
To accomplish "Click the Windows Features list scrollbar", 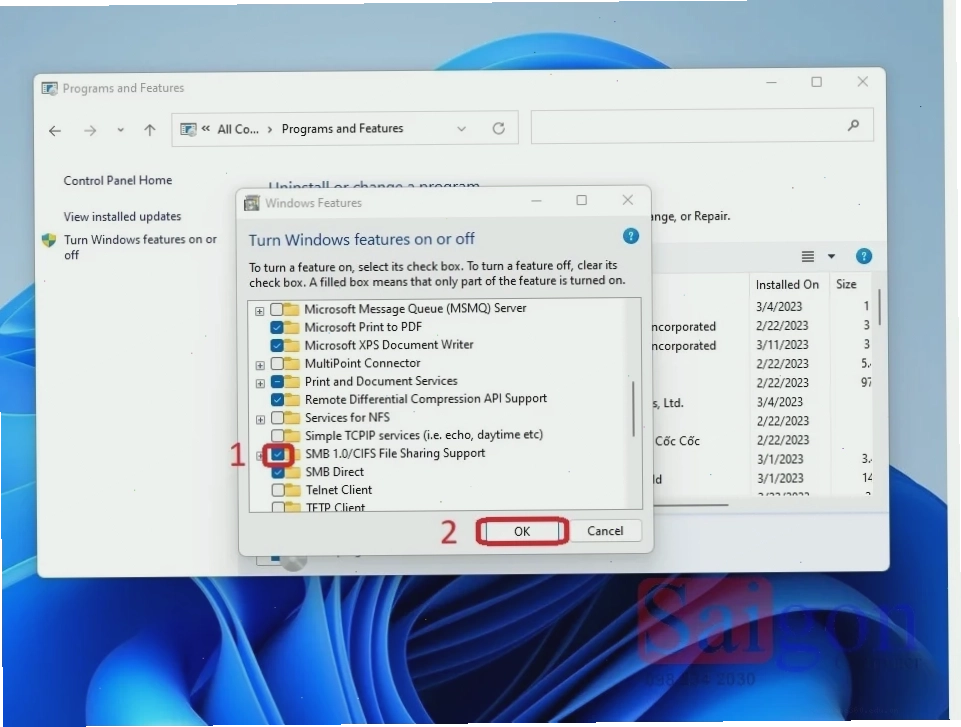I will pos(633,409).
